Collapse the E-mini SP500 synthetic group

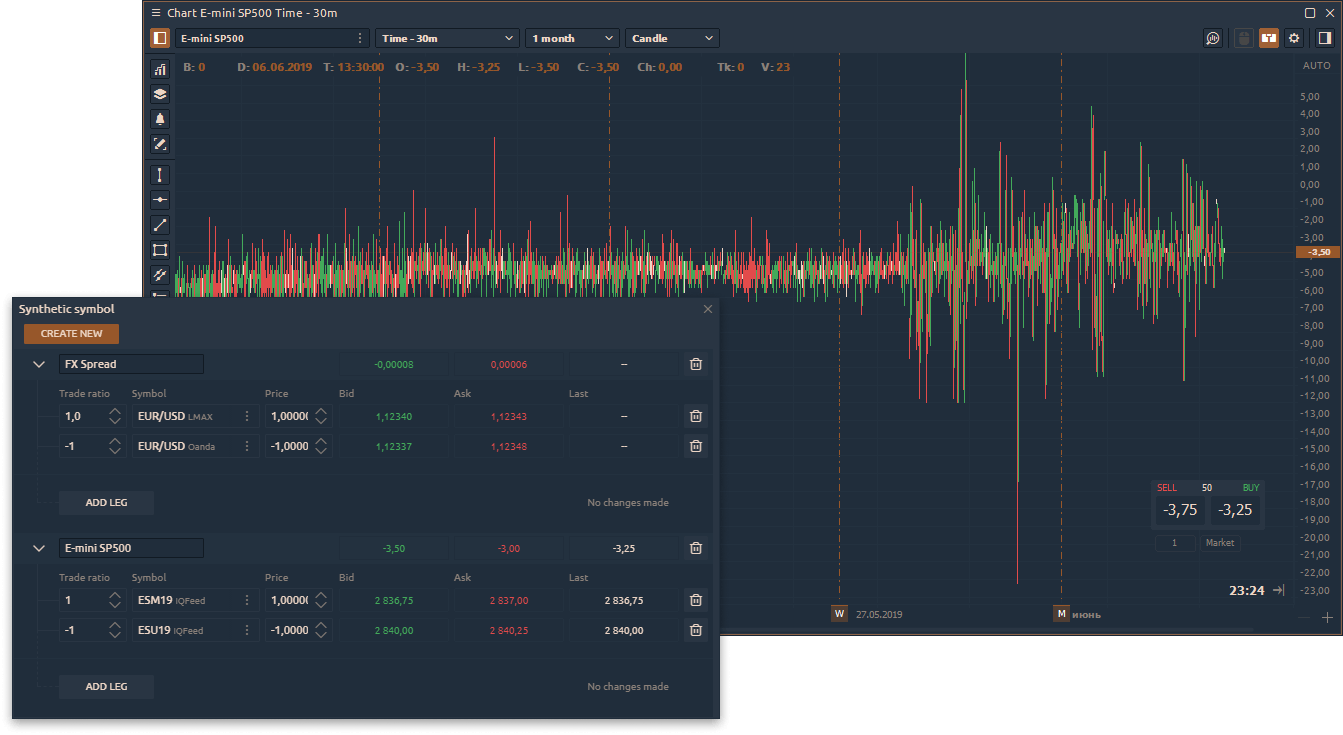[39, 548]
